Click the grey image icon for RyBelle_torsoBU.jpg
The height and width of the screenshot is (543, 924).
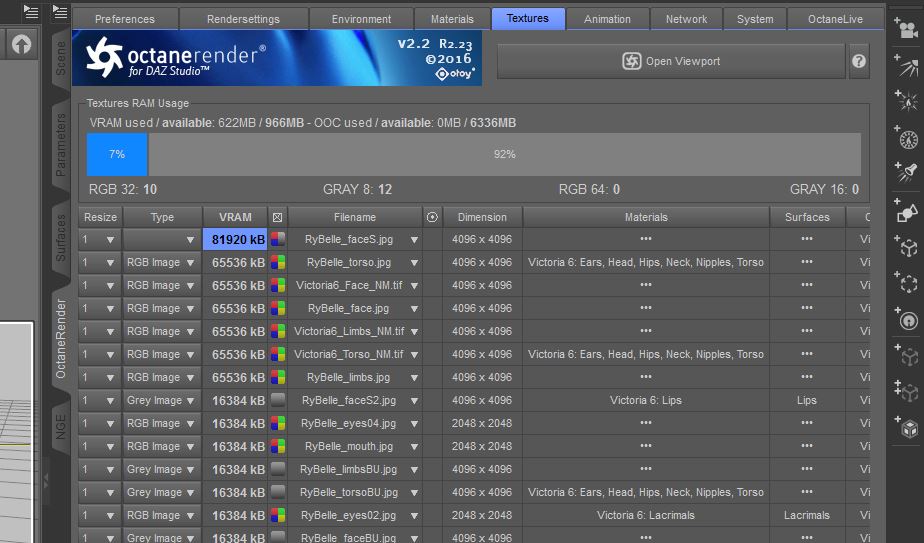(x=278, y=492)
